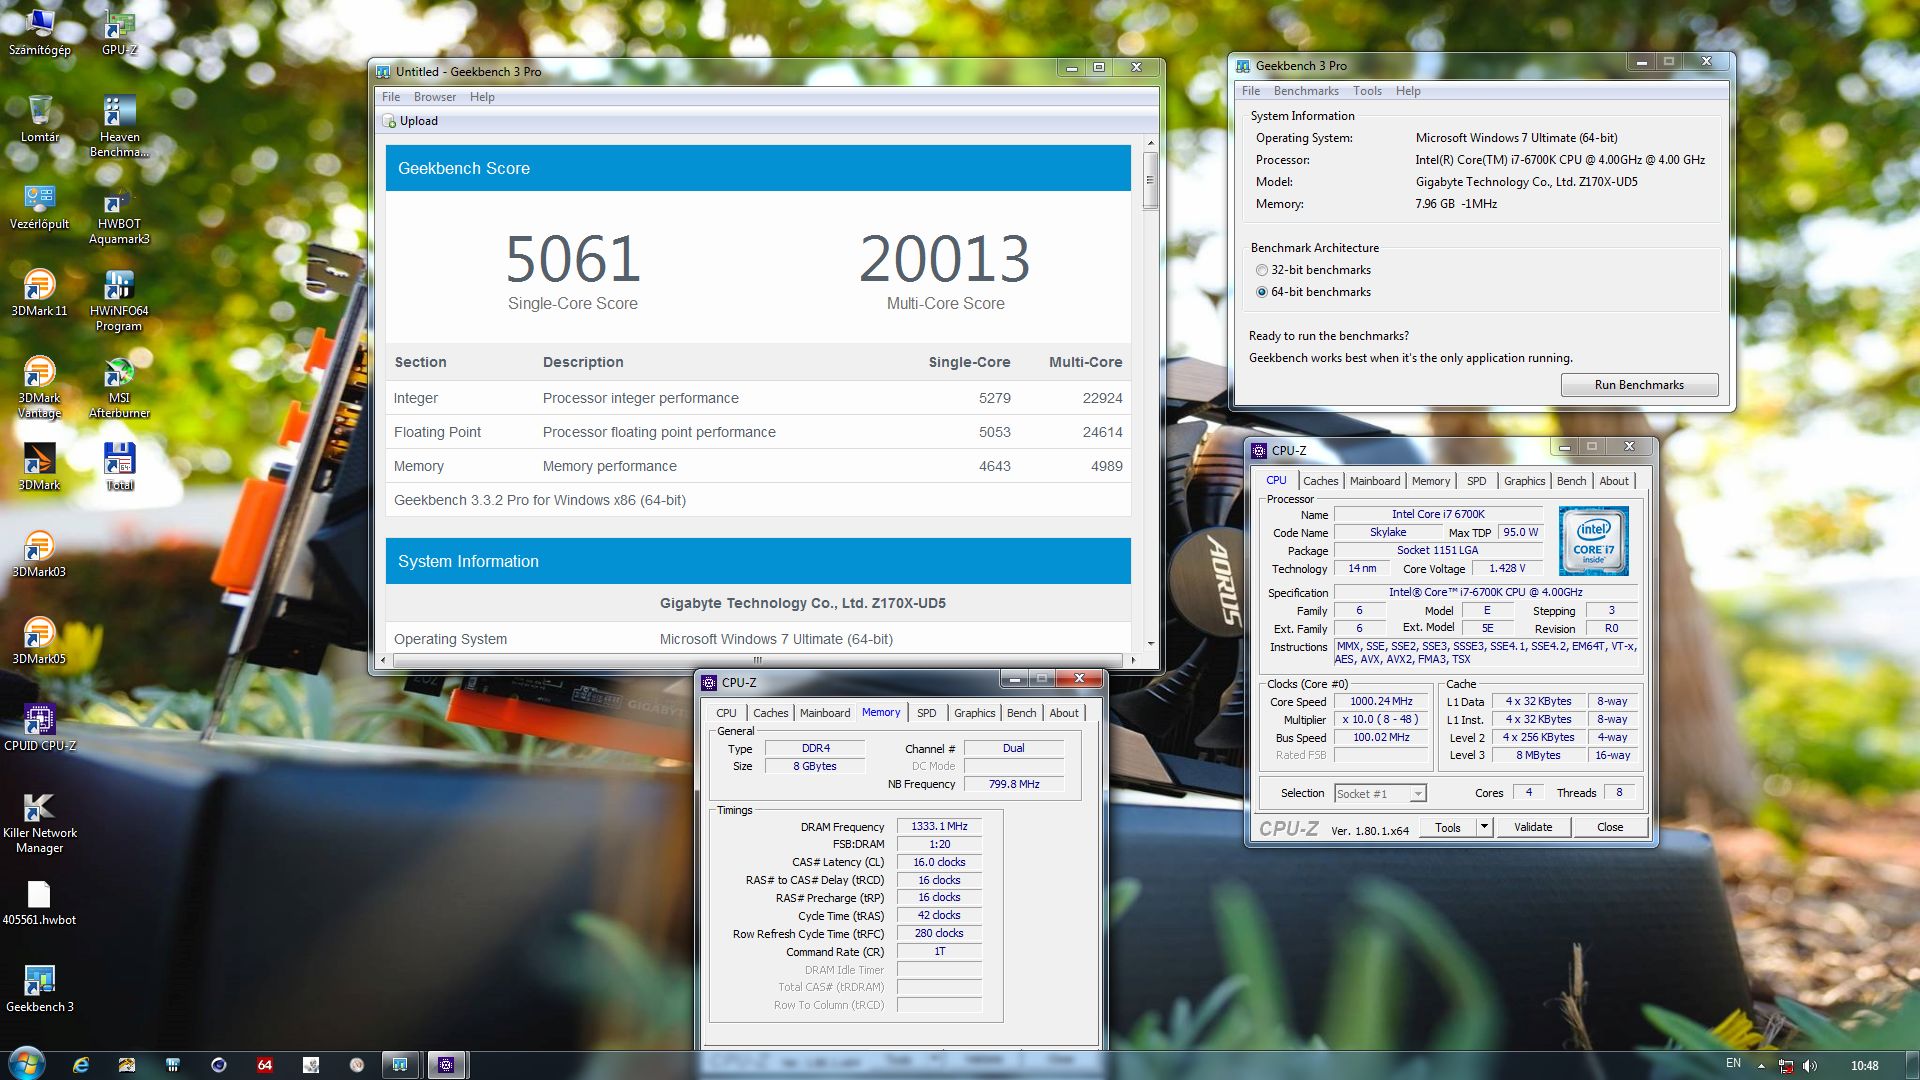Switch to CPU-Z taskbar button
Viewport: 1920px width, 1080px height.
point(446,1065)
